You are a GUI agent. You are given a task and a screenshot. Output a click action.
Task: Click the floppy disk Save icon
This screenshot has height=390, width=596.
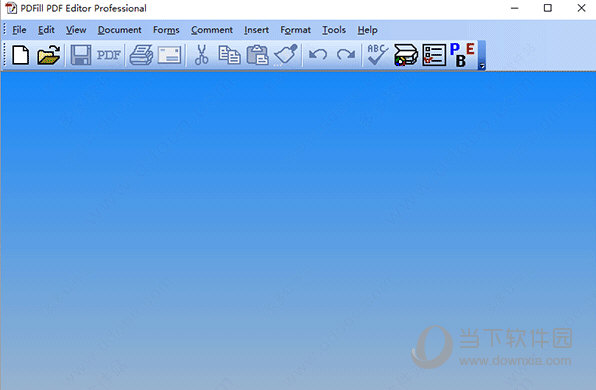[x=81, y=55]
